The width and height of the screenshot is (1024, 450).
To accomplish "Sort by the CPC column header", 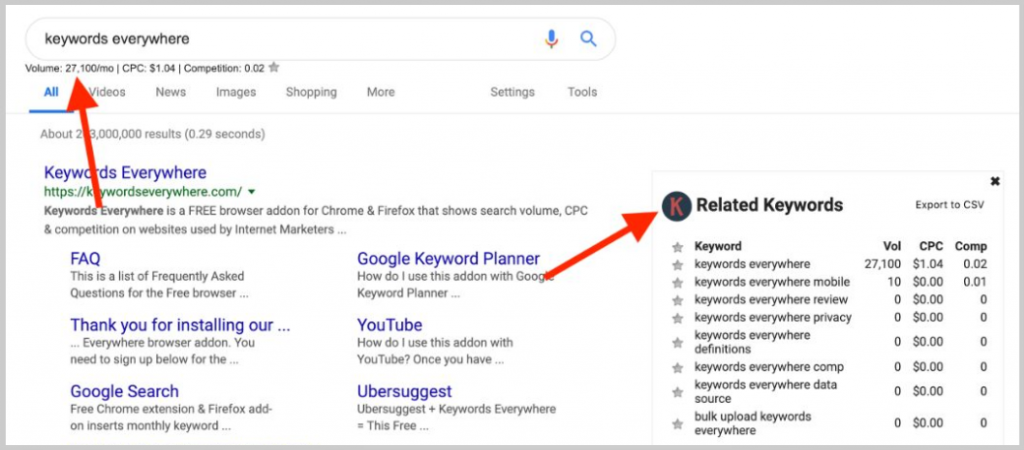I will [x=930, y=247].
